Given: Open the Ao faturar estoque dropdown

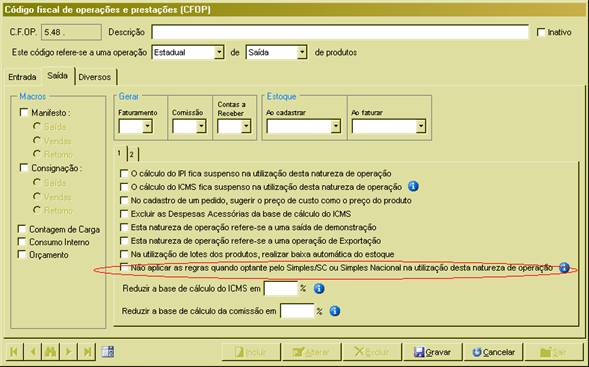Looking at the screenshot, I should [421, 126].
